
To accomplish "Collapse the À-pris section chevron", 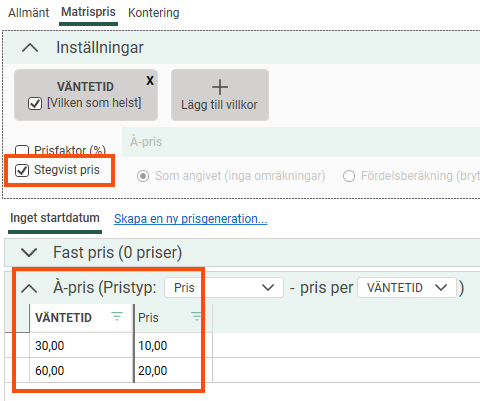I will 29,288.
